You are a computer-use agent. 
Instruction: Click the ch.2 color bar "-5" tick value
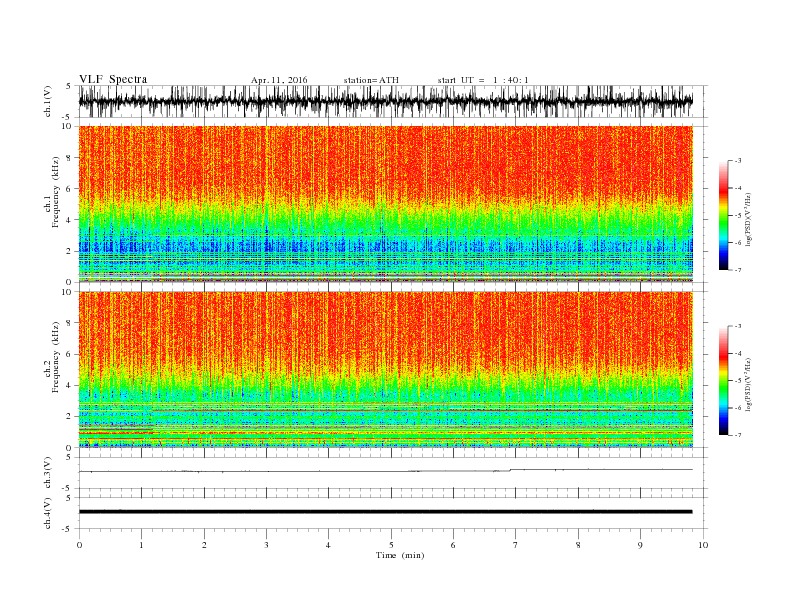[x=738, y=380]
